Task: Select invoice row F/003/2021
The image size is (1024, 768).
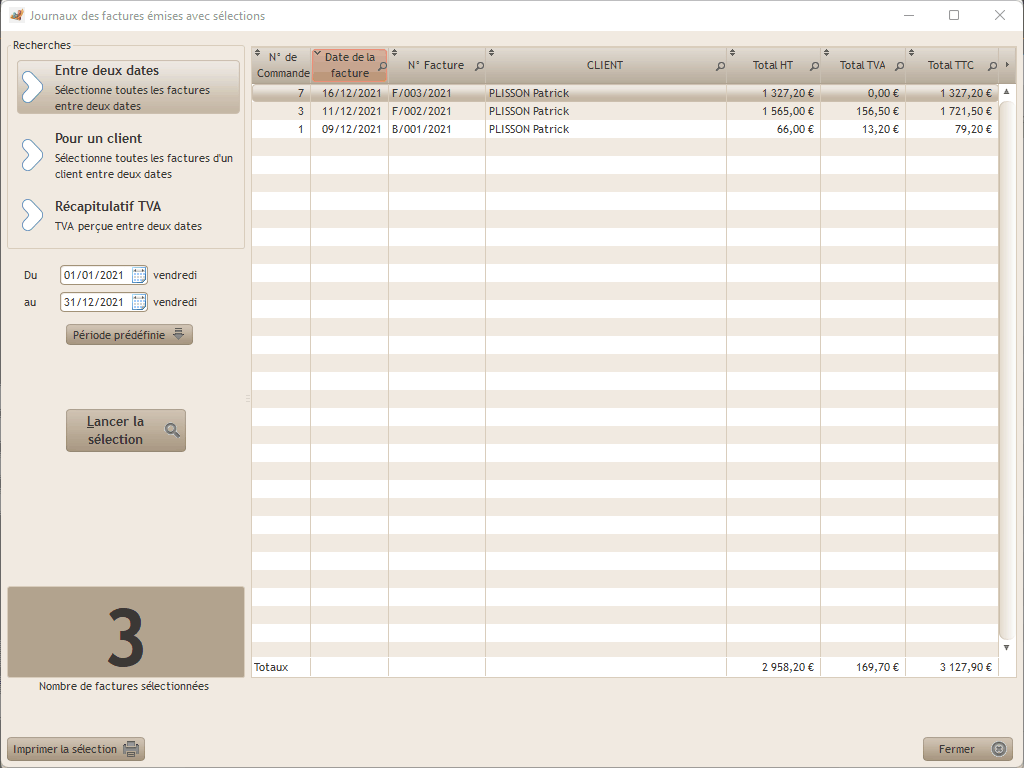Action: [x=625, y=93]
